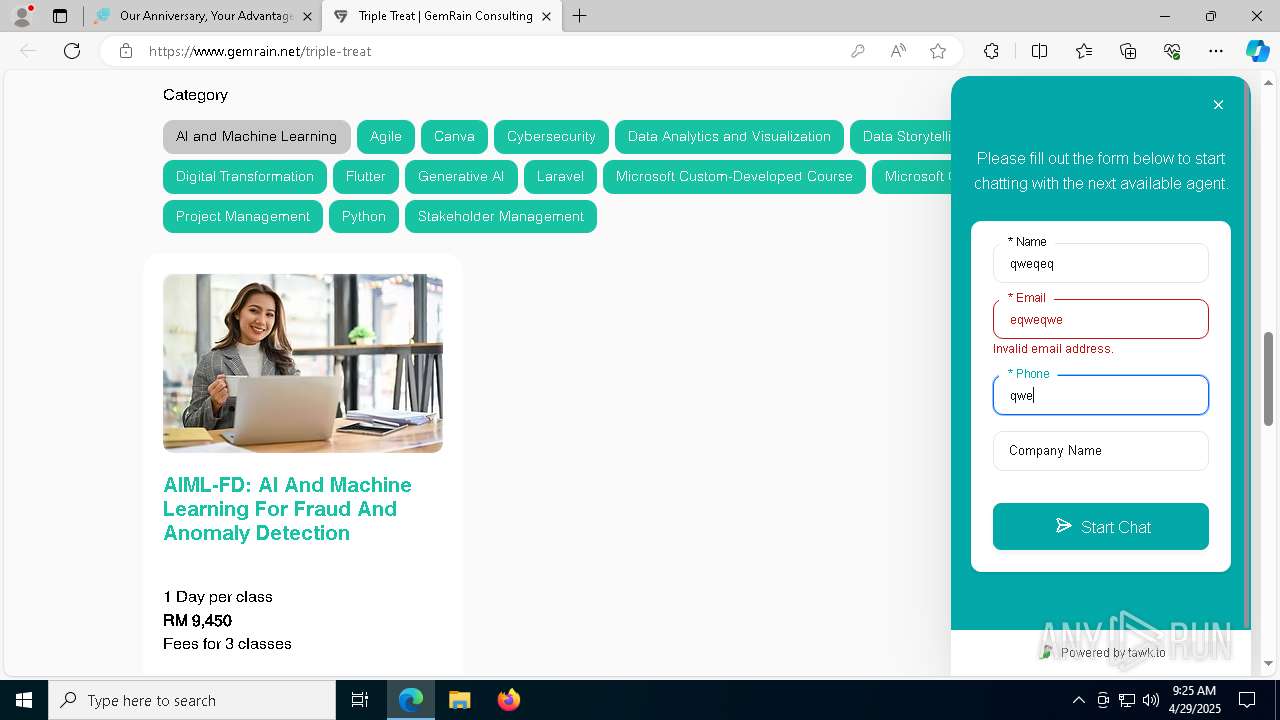The width and height of the screenshot is (1280, 720).
Task: Open a new tab with plus button
Action: (x=580, y=16)
